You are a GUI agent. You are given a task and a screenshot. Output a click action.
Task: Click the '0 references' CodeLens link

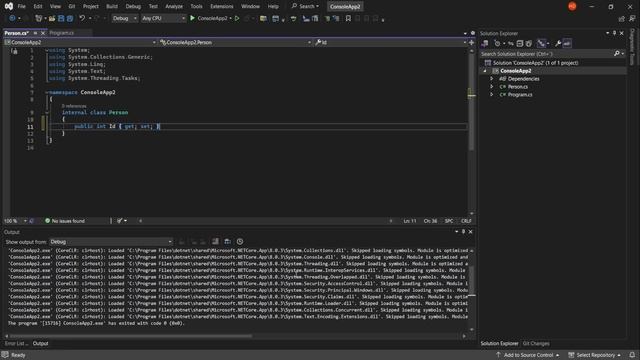pyautogui.click(x=74, y=106)
